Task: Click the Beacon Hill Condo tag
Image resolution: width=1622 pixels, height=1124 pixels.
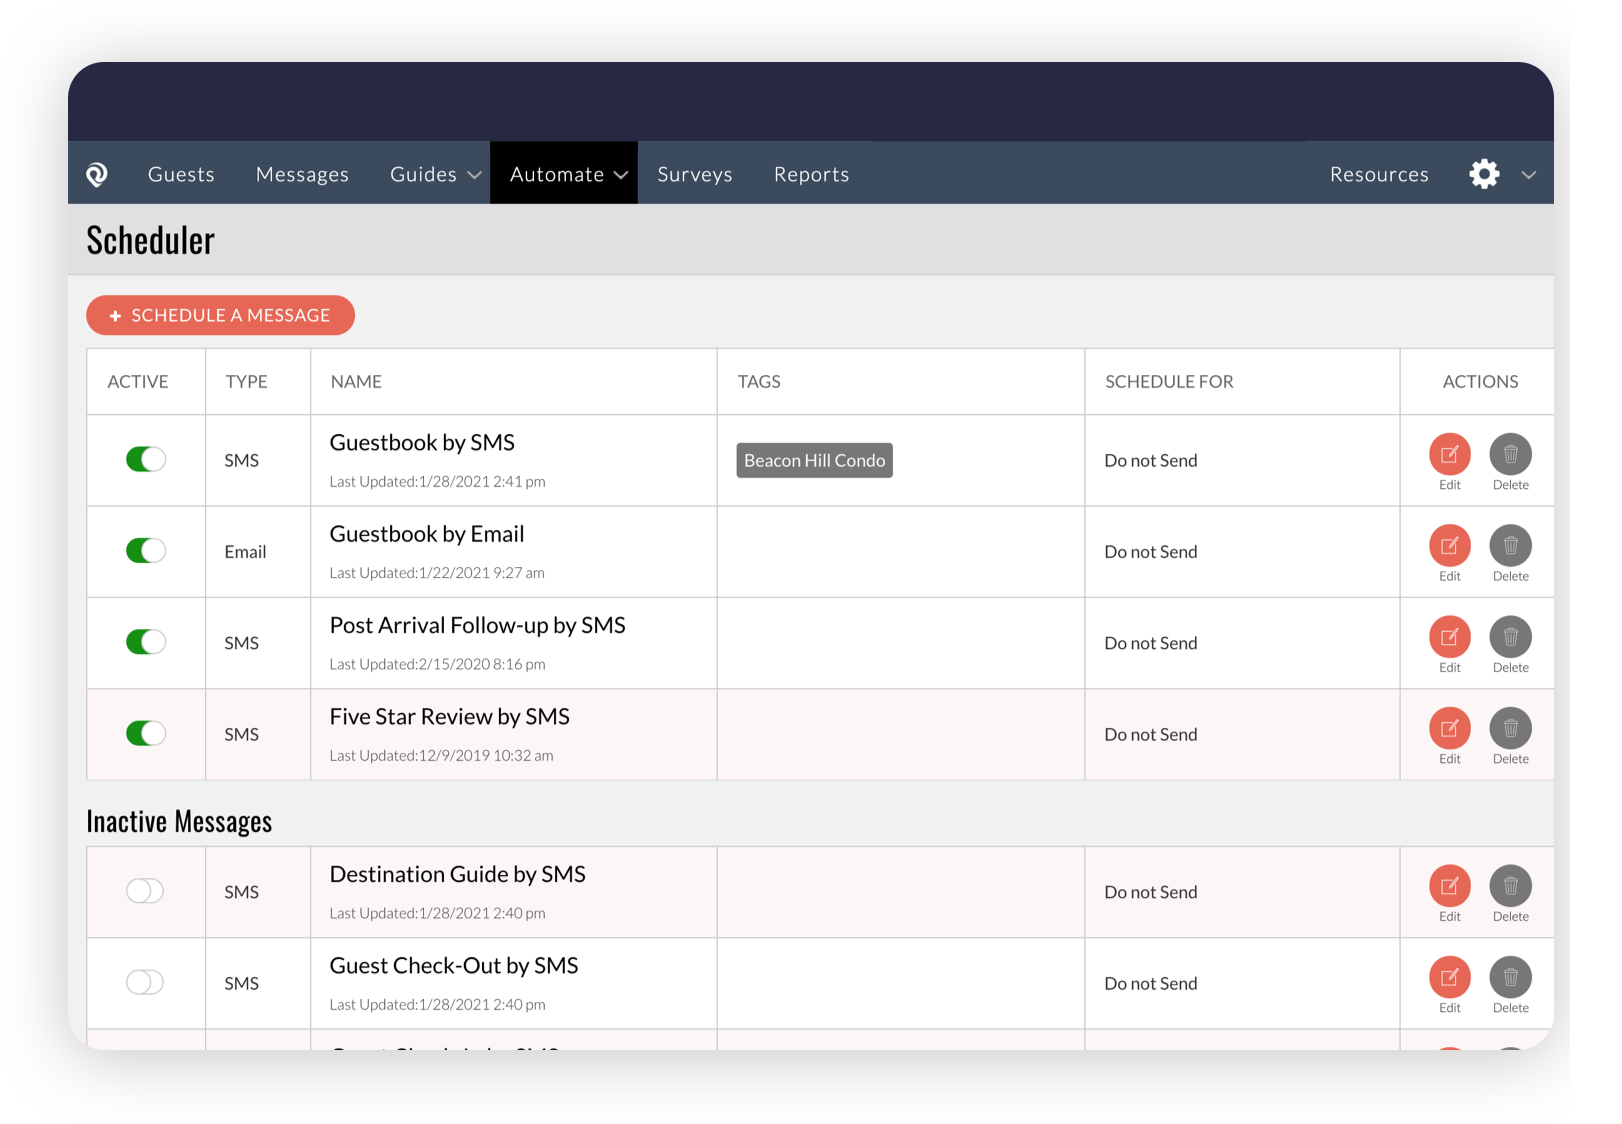Action: click(x=813, y=460)
